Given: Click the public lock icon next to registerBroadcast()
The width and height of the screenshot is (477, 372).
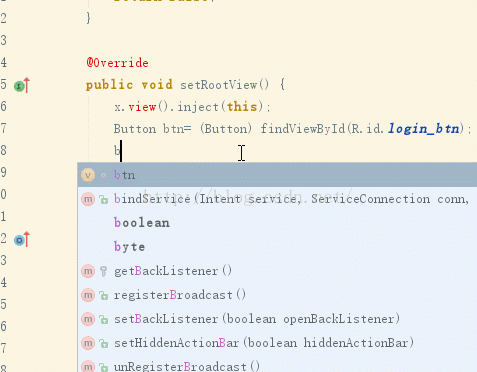Looking at the screenshot, I should [x=104, y=295].
